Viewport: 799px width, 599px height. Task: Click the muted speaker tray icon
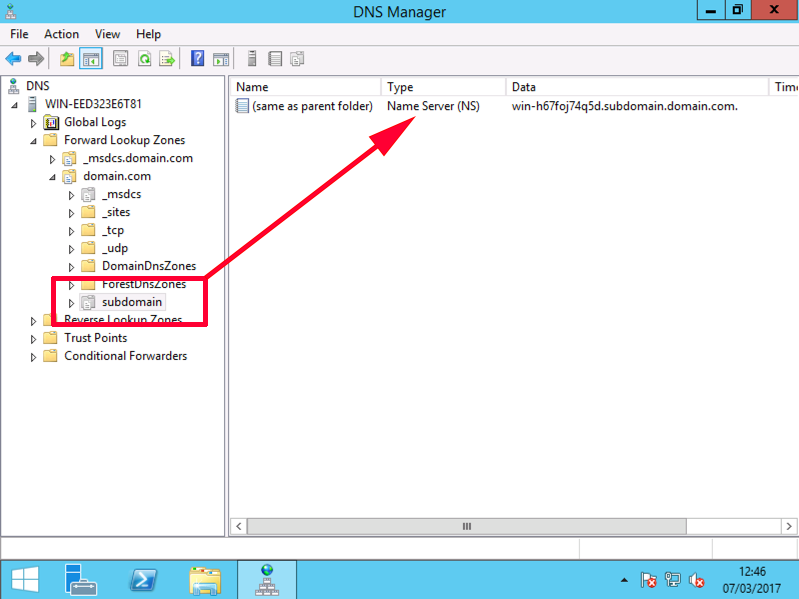coord(696,580)
